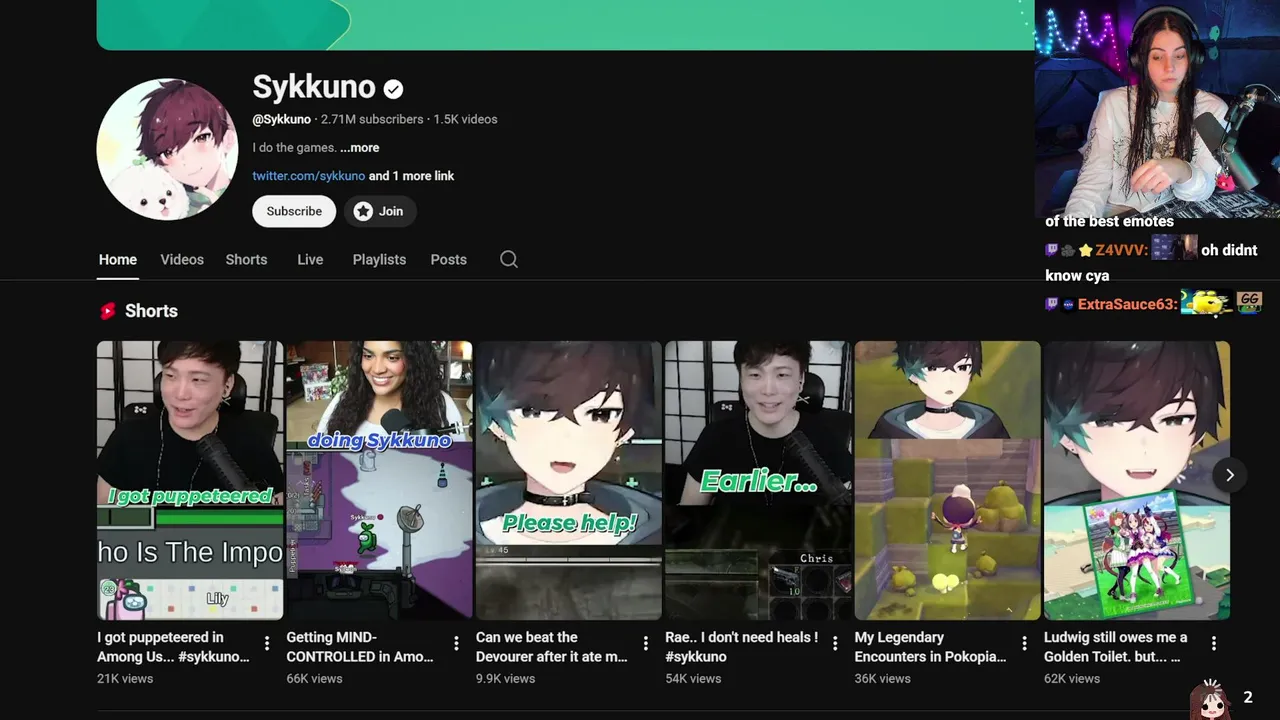This screenshot has height=720, width=1280.
Task: Click the '21K views' count
Action: 125,678
